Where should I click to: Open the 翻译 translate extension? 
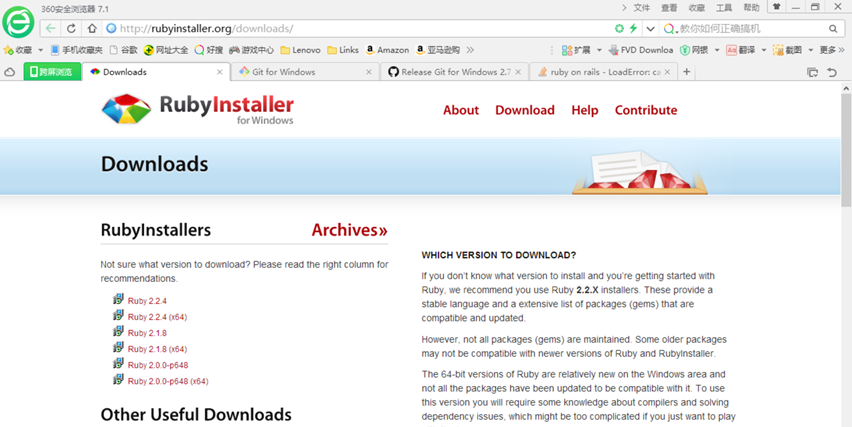[x=741, y=50]
